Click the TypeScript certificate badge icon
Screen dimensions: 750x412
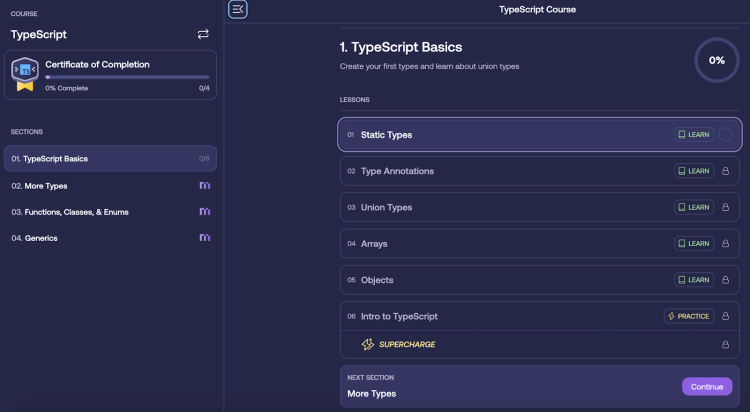(25, 74)
